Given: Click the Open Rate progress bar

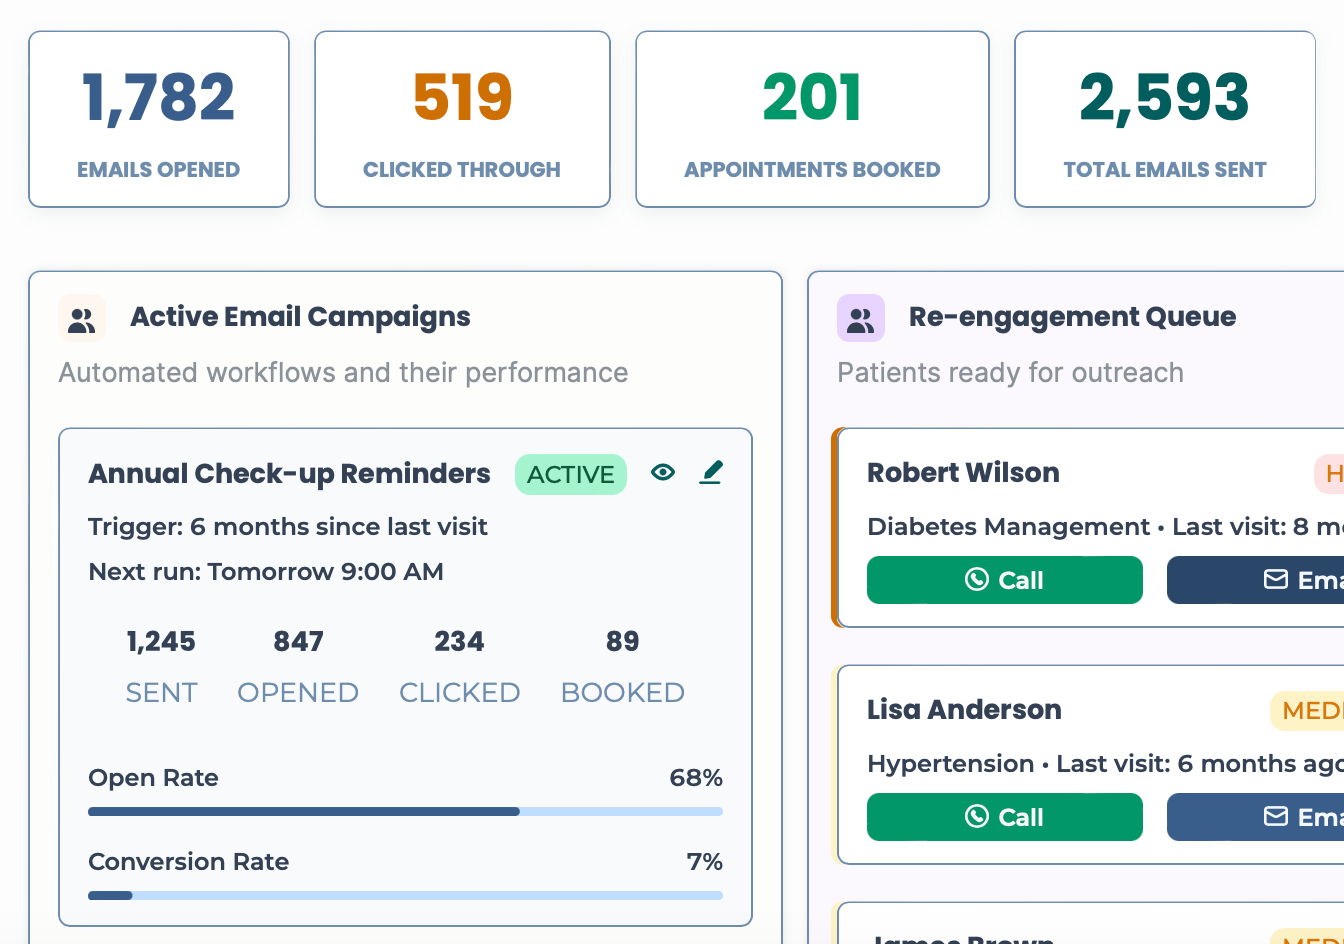Looking at the screenshot, I should point(405,811).
